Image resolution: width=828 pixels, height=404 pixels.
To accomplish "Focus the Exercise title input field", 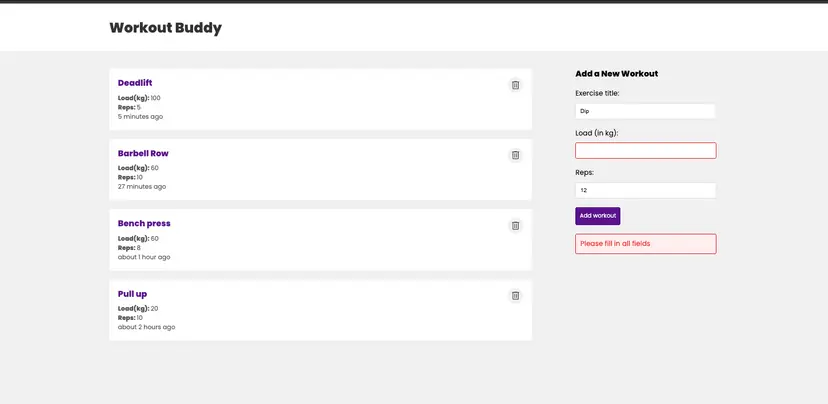I will [x=645, y=111].
